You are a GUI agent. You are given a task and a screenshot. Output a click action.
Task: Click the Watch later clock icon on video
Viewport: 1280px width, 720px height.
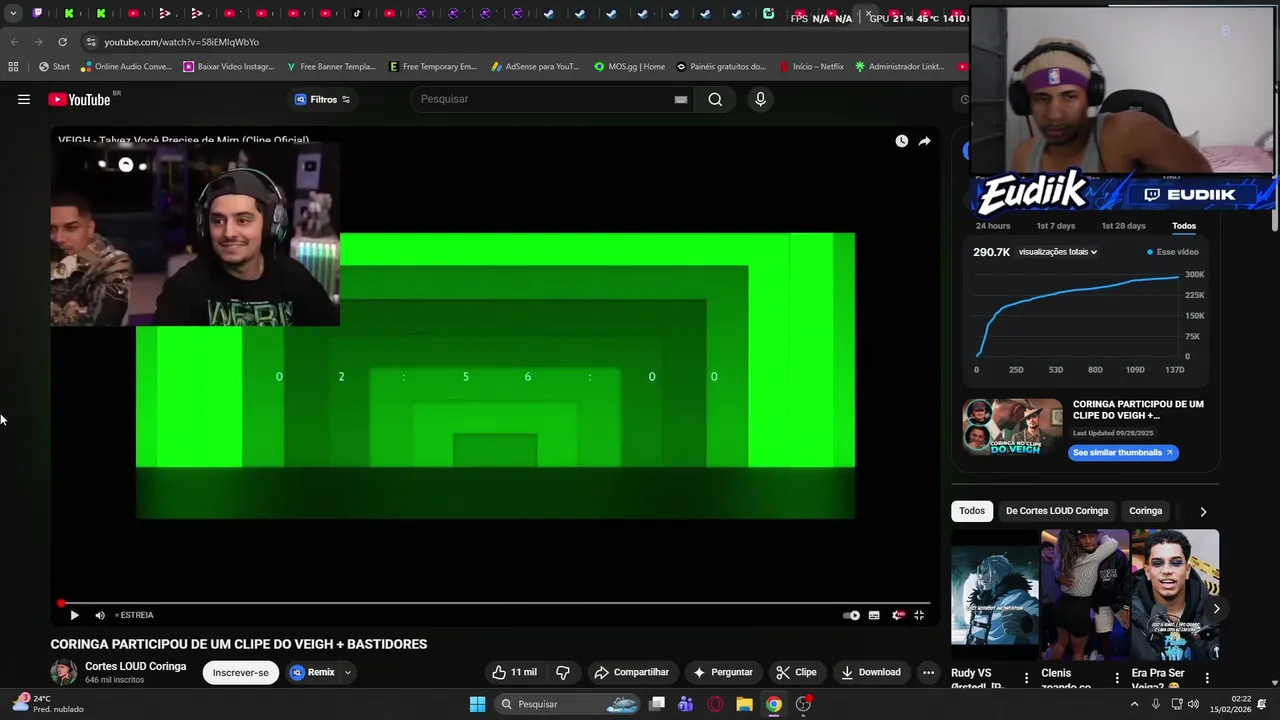[901, 141]
